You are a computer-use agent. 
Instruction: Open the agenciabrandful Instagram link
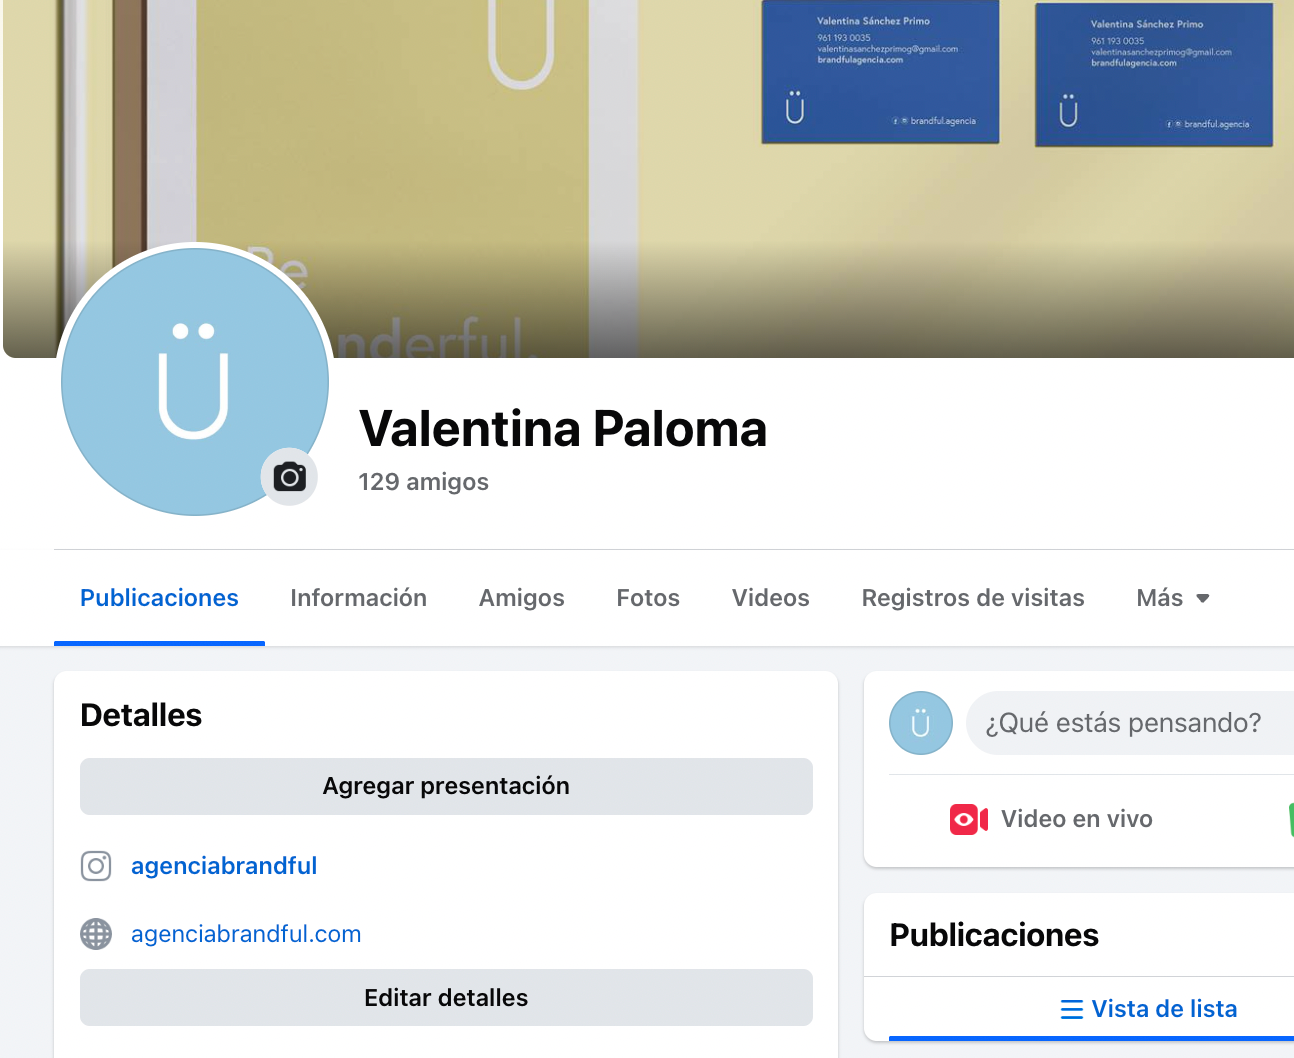pos(224,866)
